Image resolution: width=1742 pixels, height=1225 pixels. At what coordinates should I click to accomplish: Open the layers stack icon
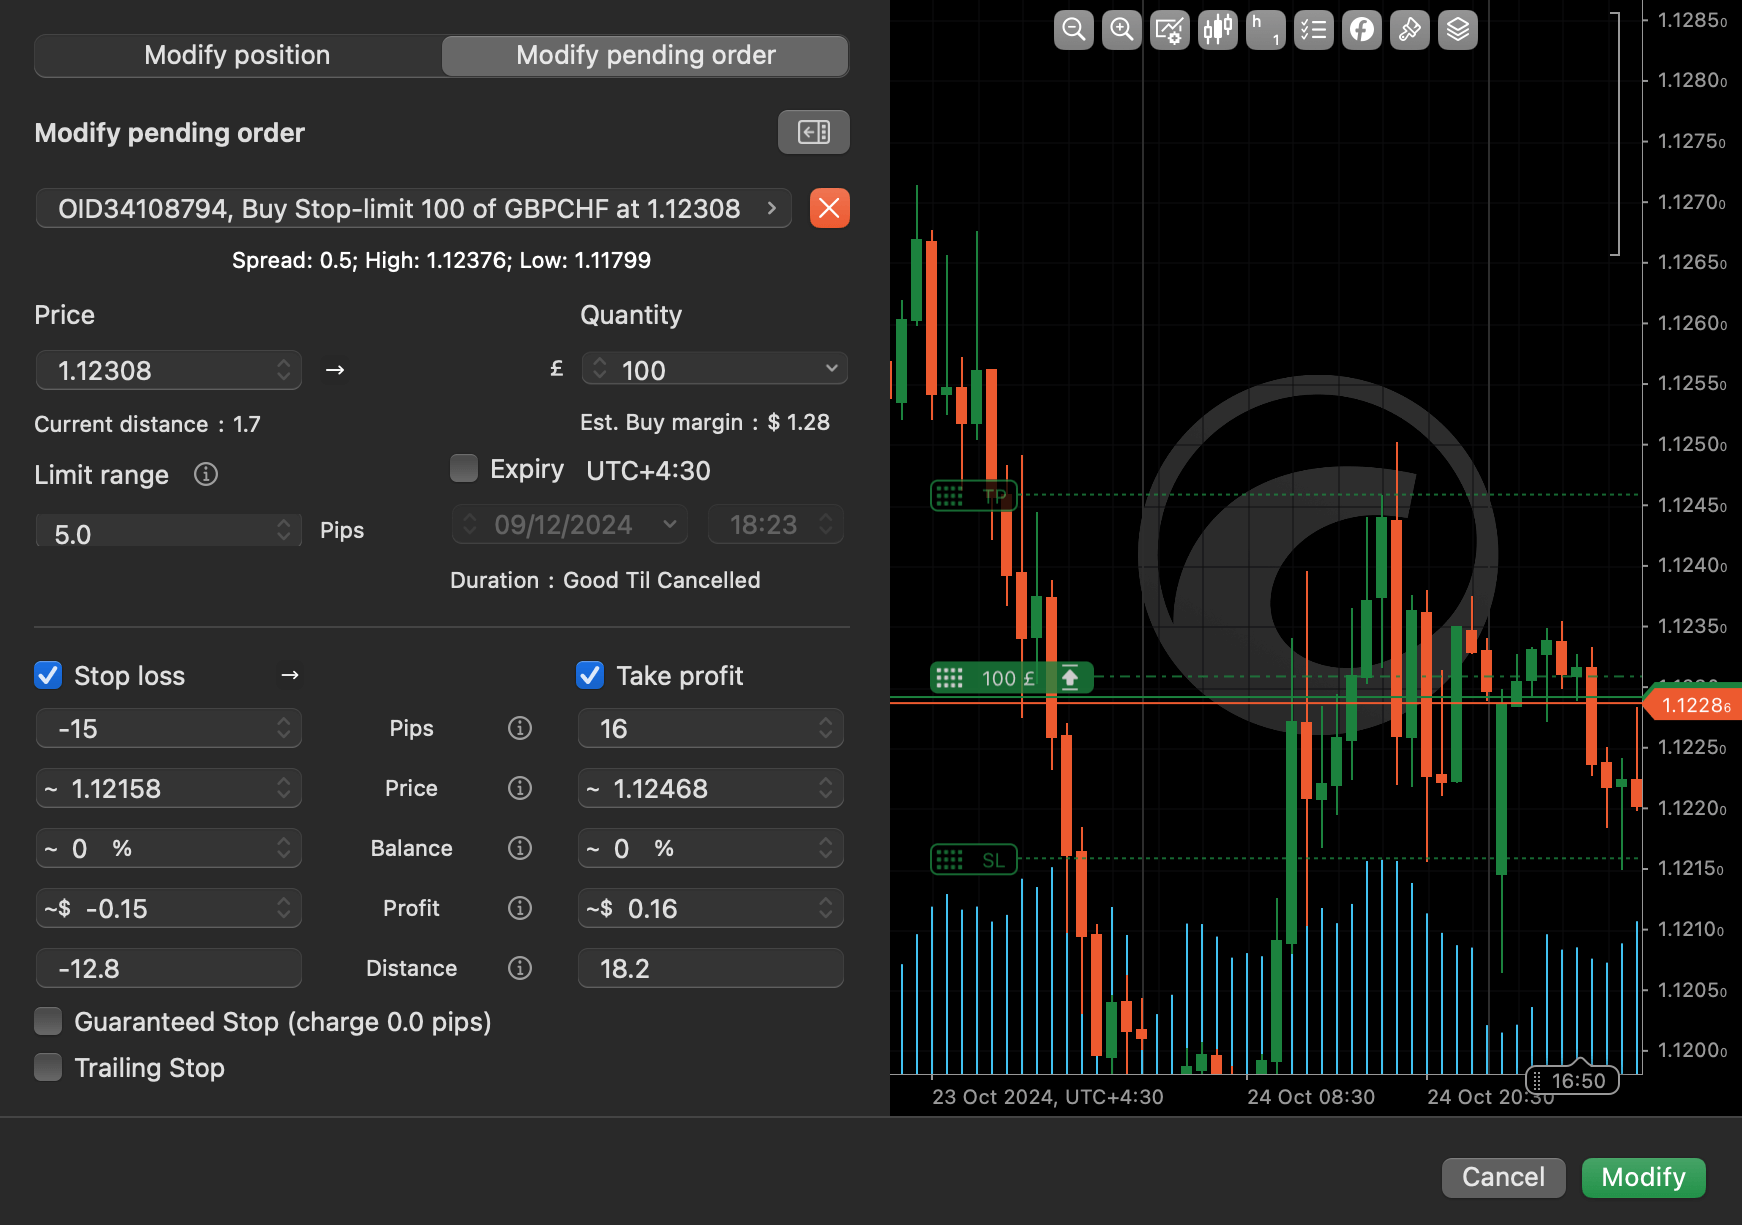[1457, 30]
